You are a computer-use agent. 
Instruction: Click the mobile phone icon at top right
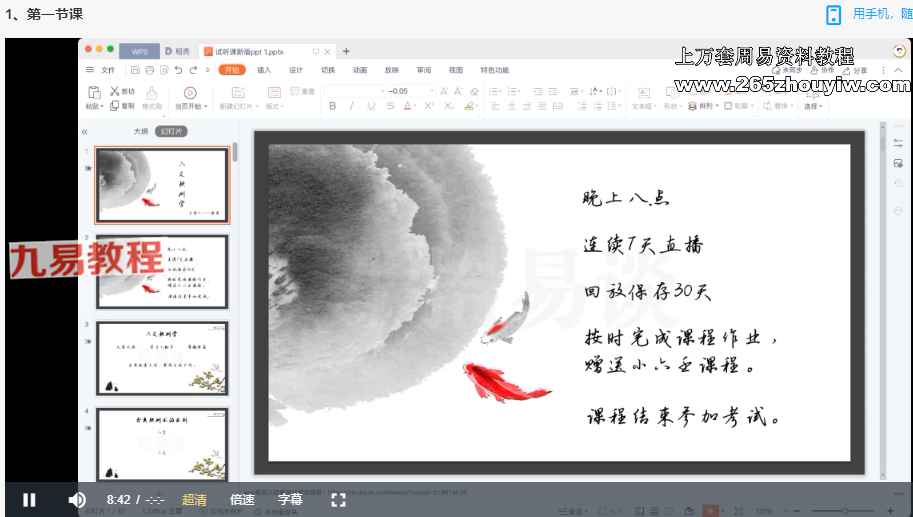(833, 14)
